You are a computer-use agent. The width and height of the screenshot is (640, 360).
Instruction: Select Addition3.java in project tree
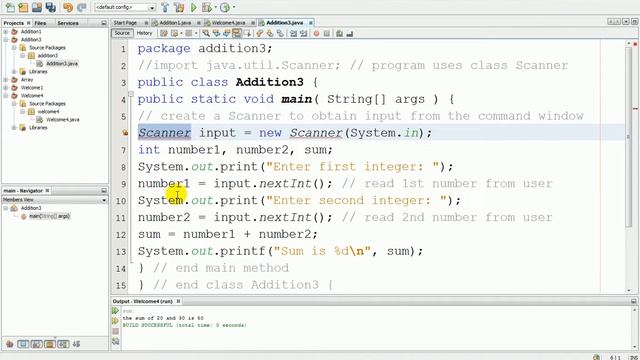click(x=62, y=64)
